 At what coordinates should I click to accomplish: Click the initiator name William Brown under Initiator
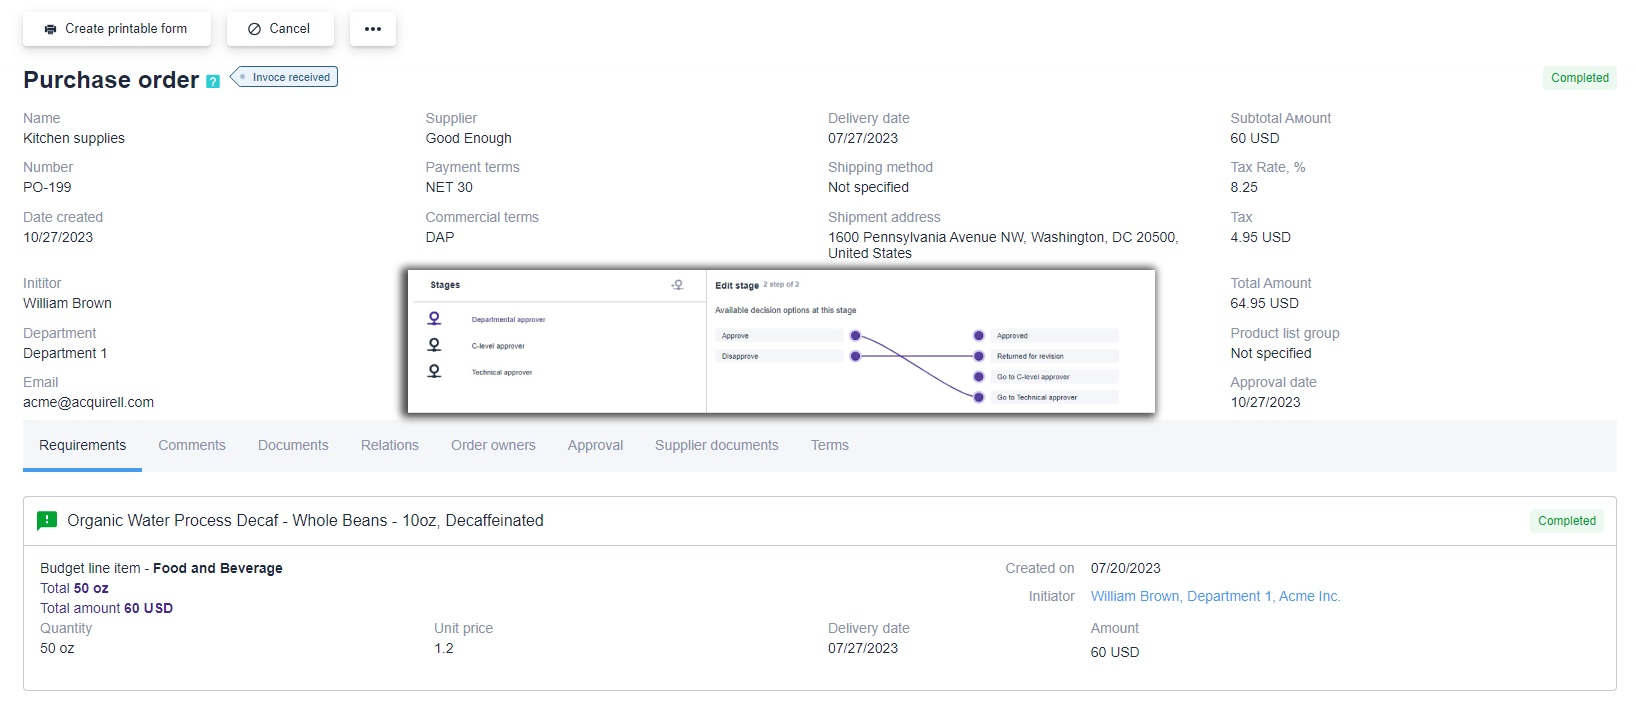pos(67,304)
